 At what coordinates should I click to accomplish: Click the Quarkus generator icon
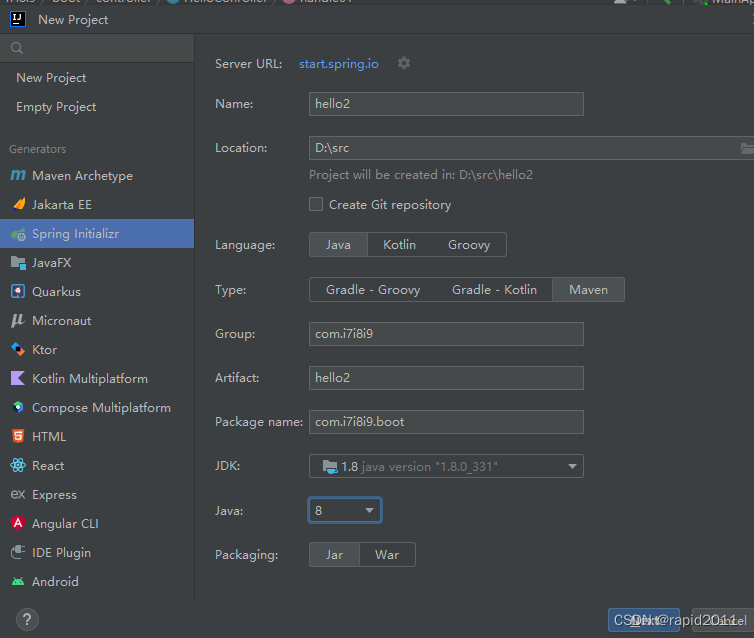(x=18, y=292)
